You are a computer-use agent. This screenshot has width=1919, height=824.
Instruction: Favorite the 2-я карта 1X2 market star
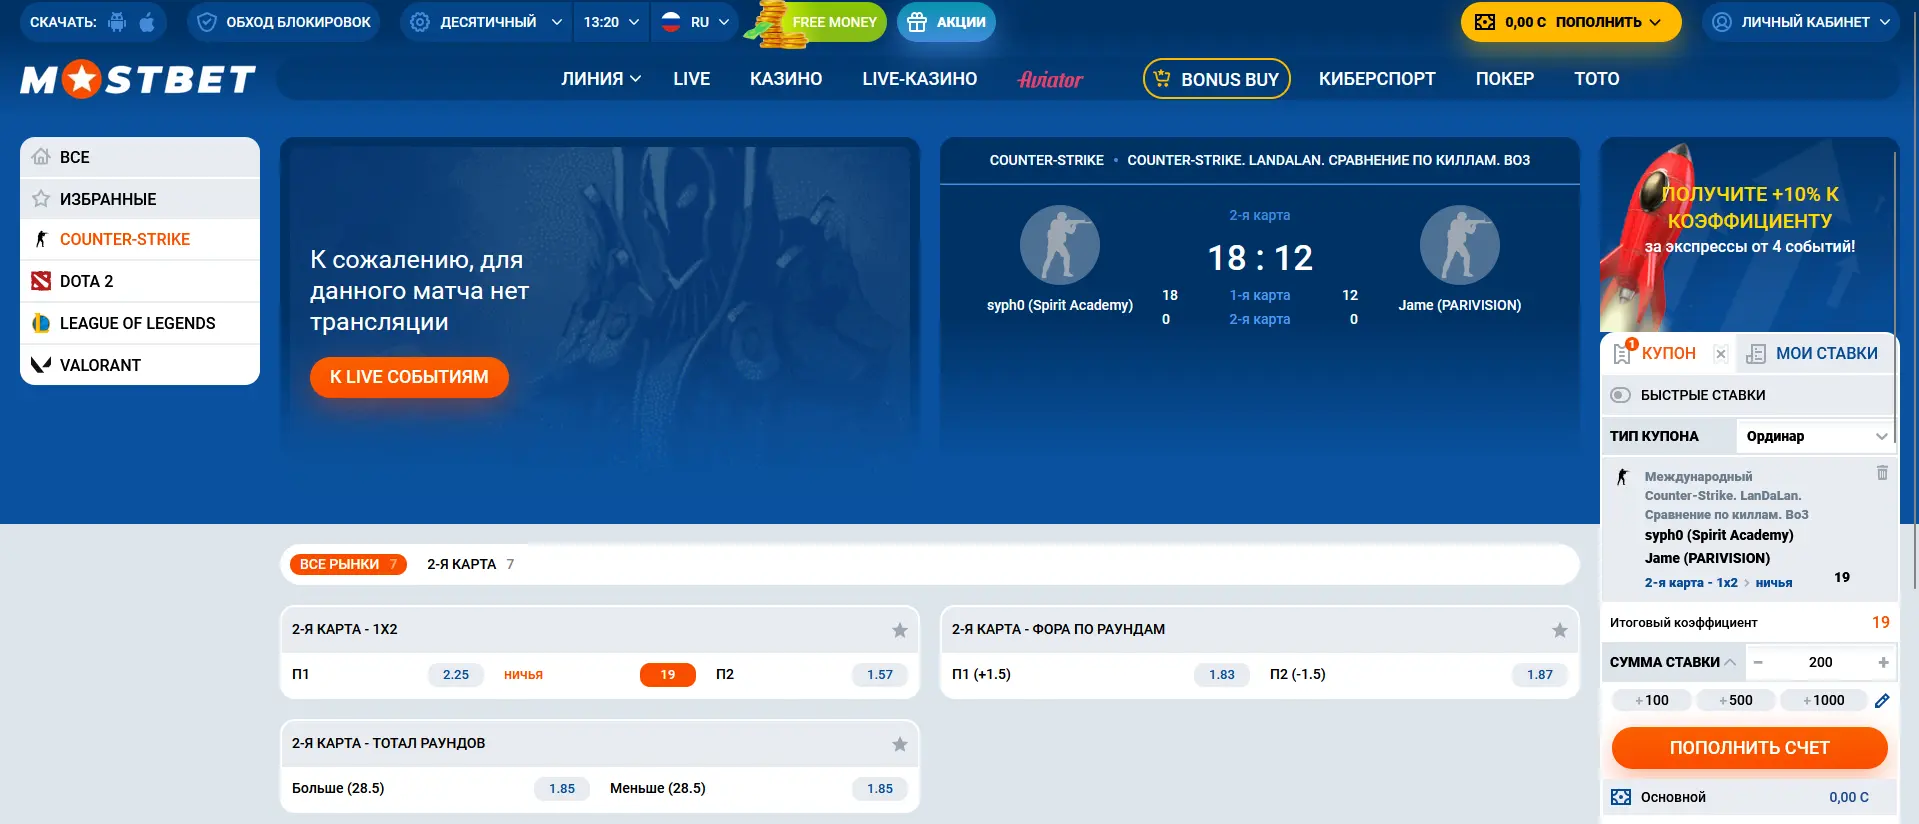coord(900,630)
